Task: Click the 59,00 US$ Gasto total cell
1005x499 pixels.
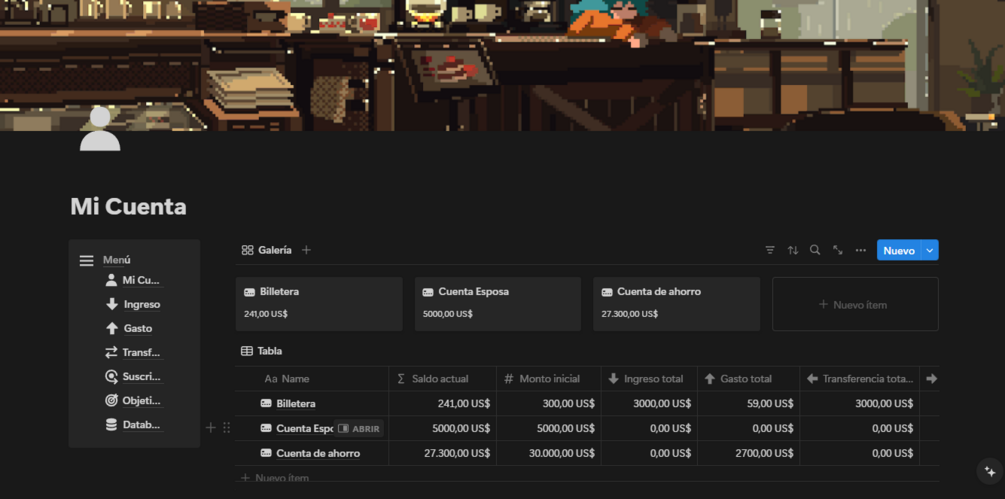Action: pos(749,404)
